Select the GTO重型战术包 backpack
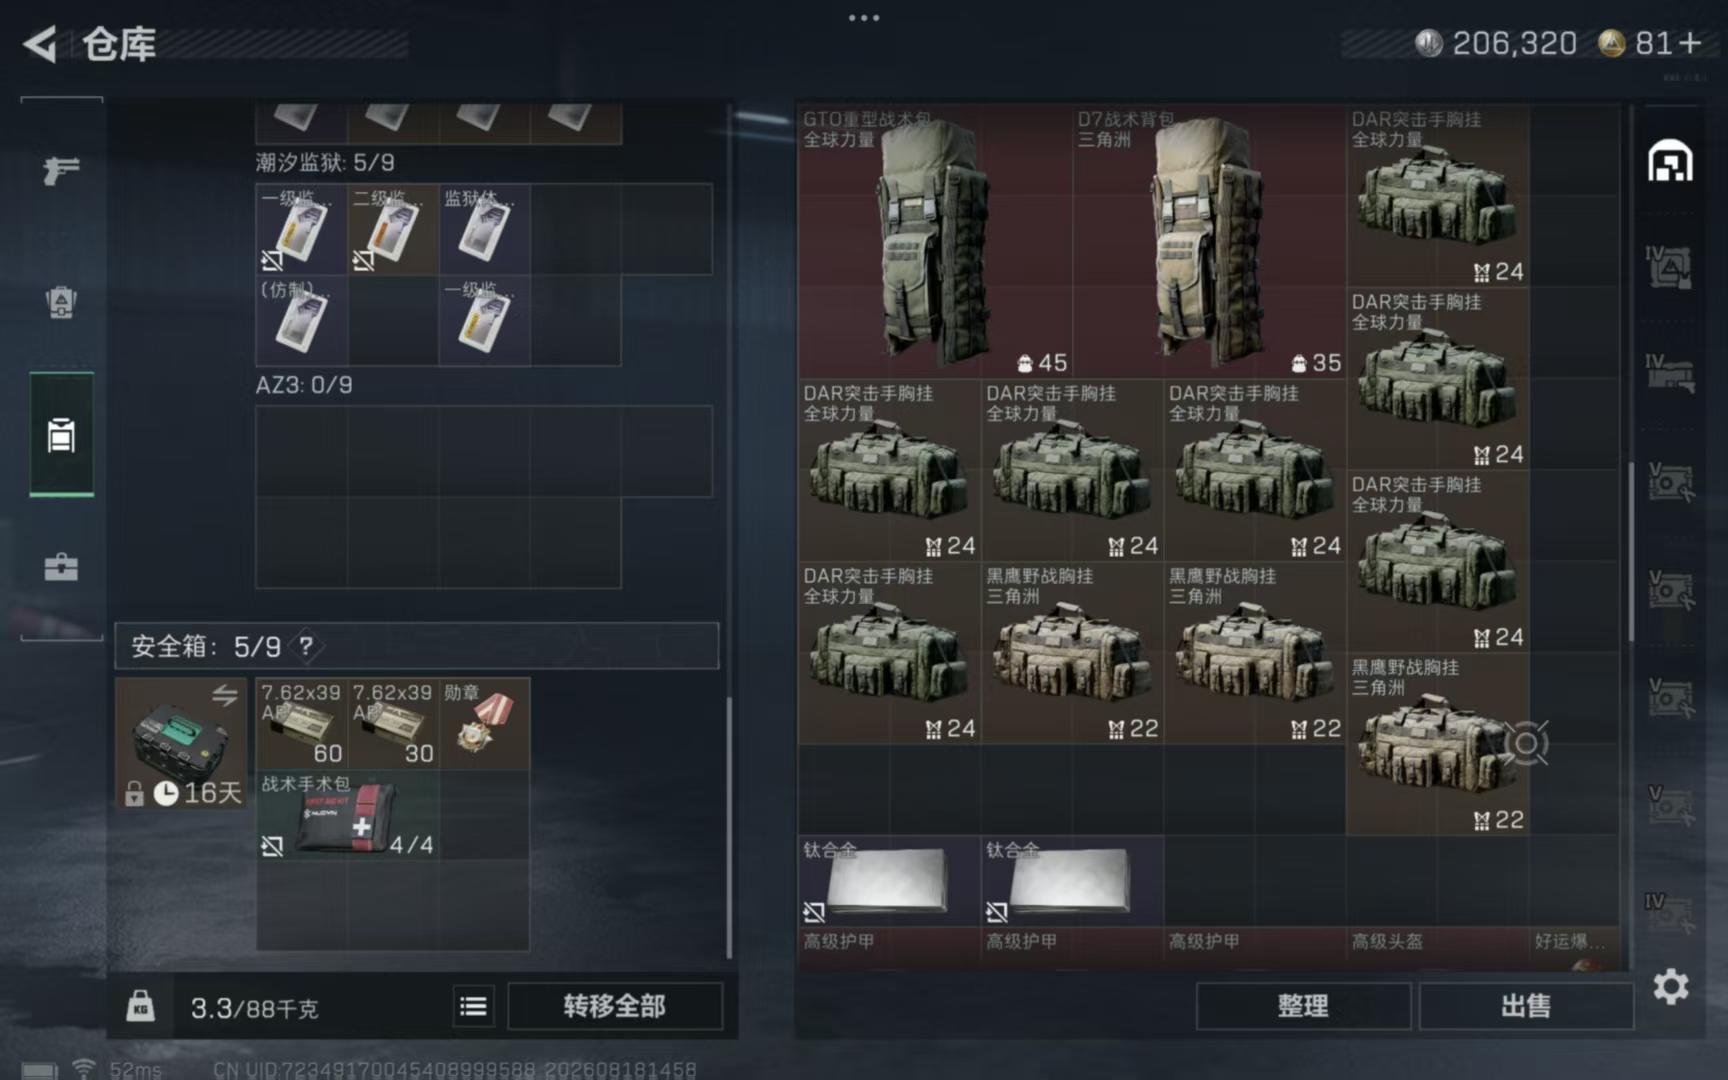1728x1080 pixels. 934,240
